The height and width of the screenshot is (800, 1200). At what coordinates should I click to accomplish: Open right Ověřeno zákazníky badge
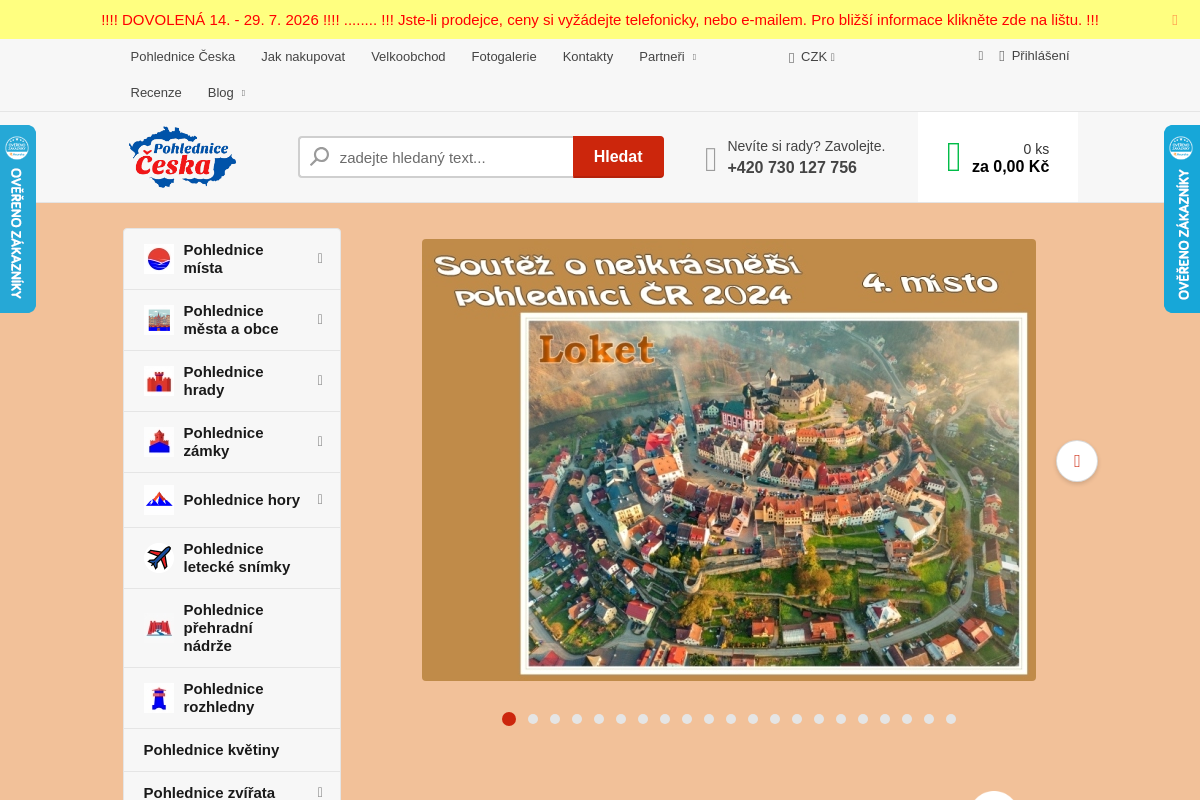point(1182,219)
